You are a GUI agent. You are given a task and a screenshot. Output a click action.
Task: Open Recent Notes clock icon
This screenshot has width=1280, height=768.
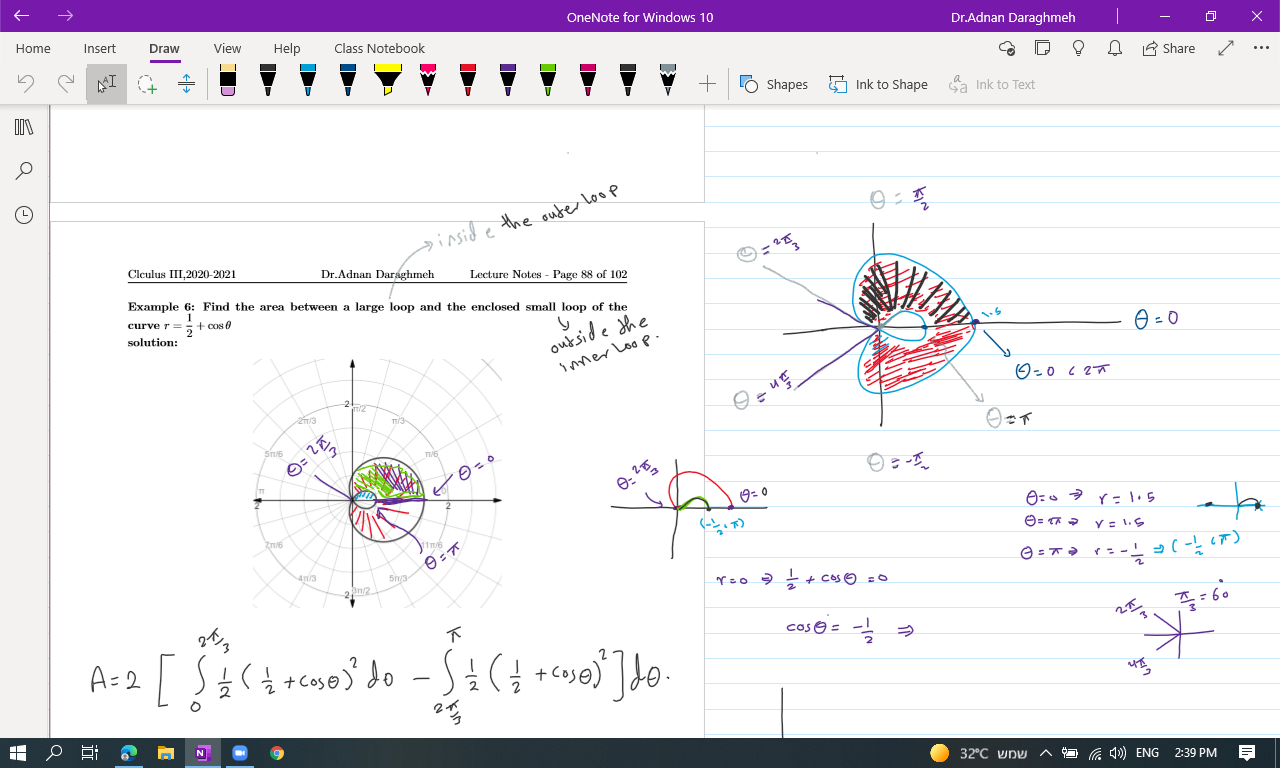(24, 214)
